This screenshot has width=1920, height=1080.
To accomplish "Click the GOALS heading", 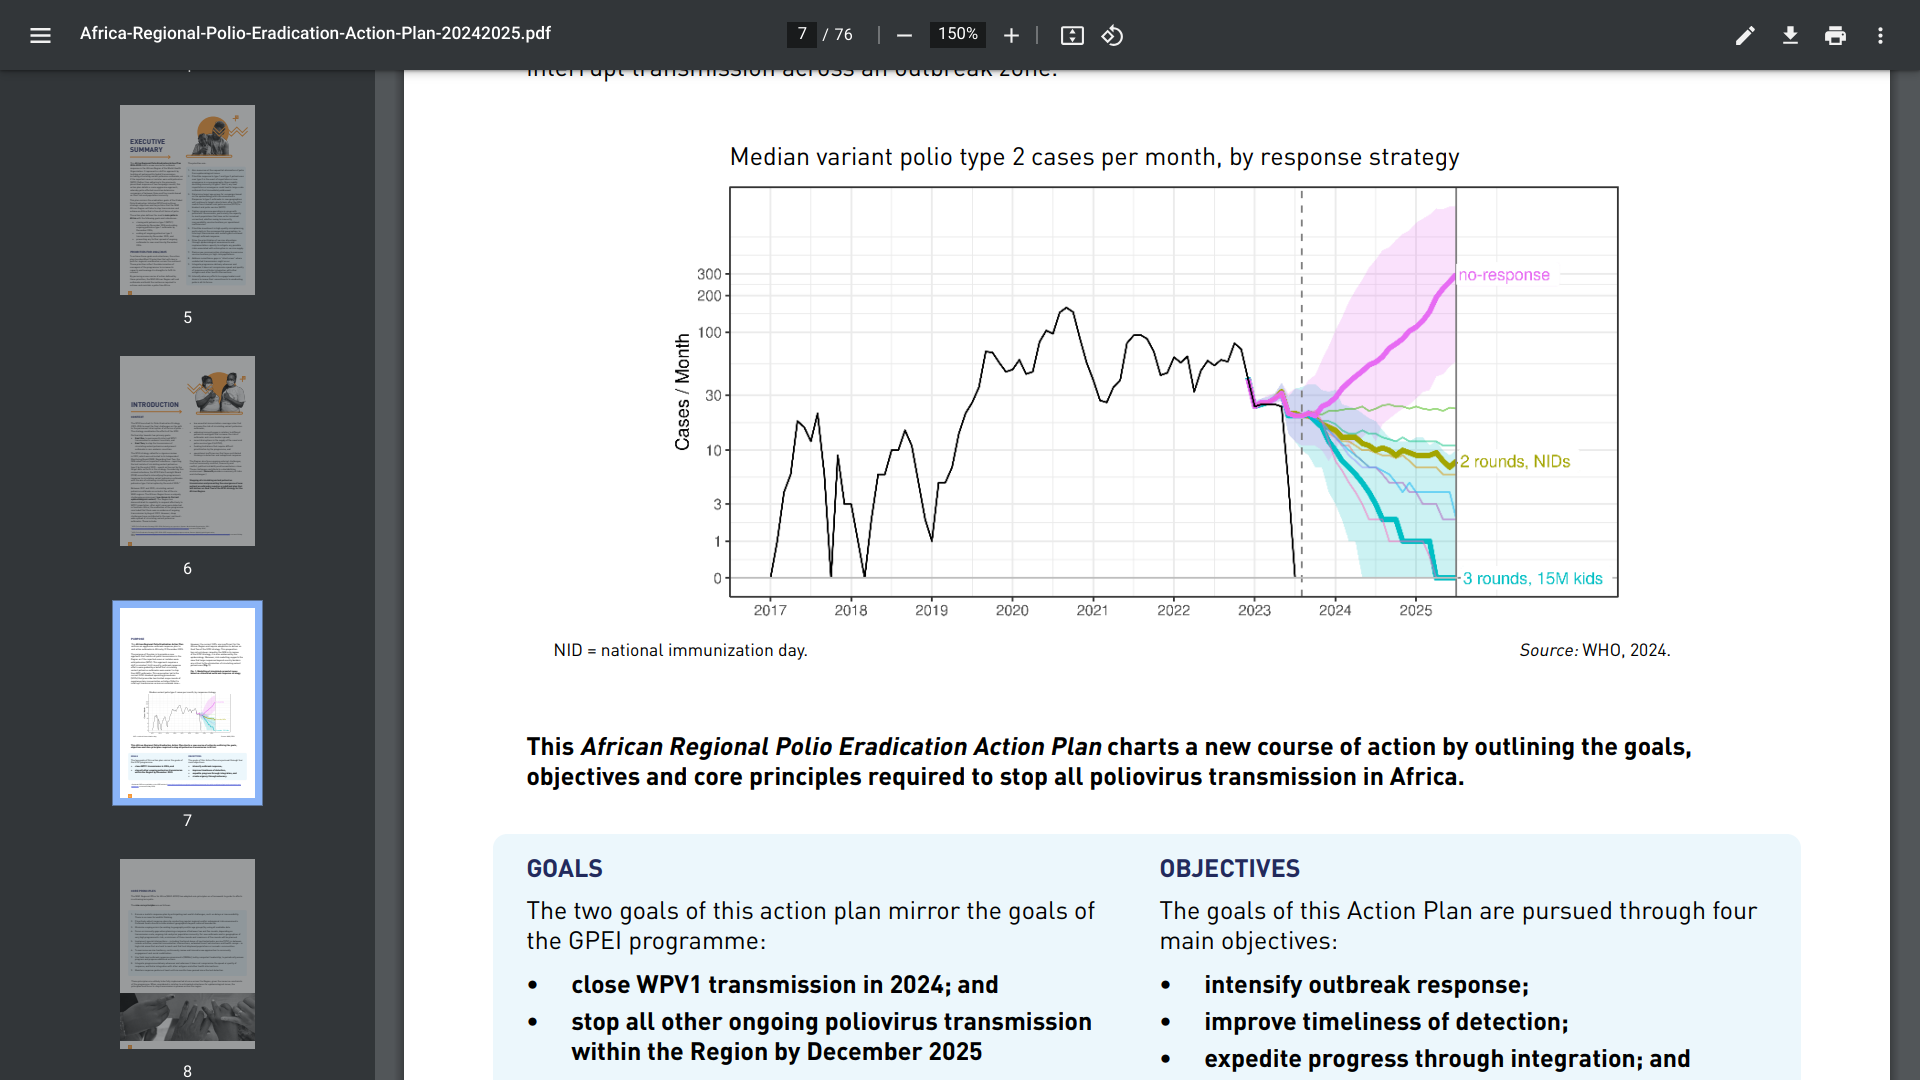I will (x=564, y=868).
